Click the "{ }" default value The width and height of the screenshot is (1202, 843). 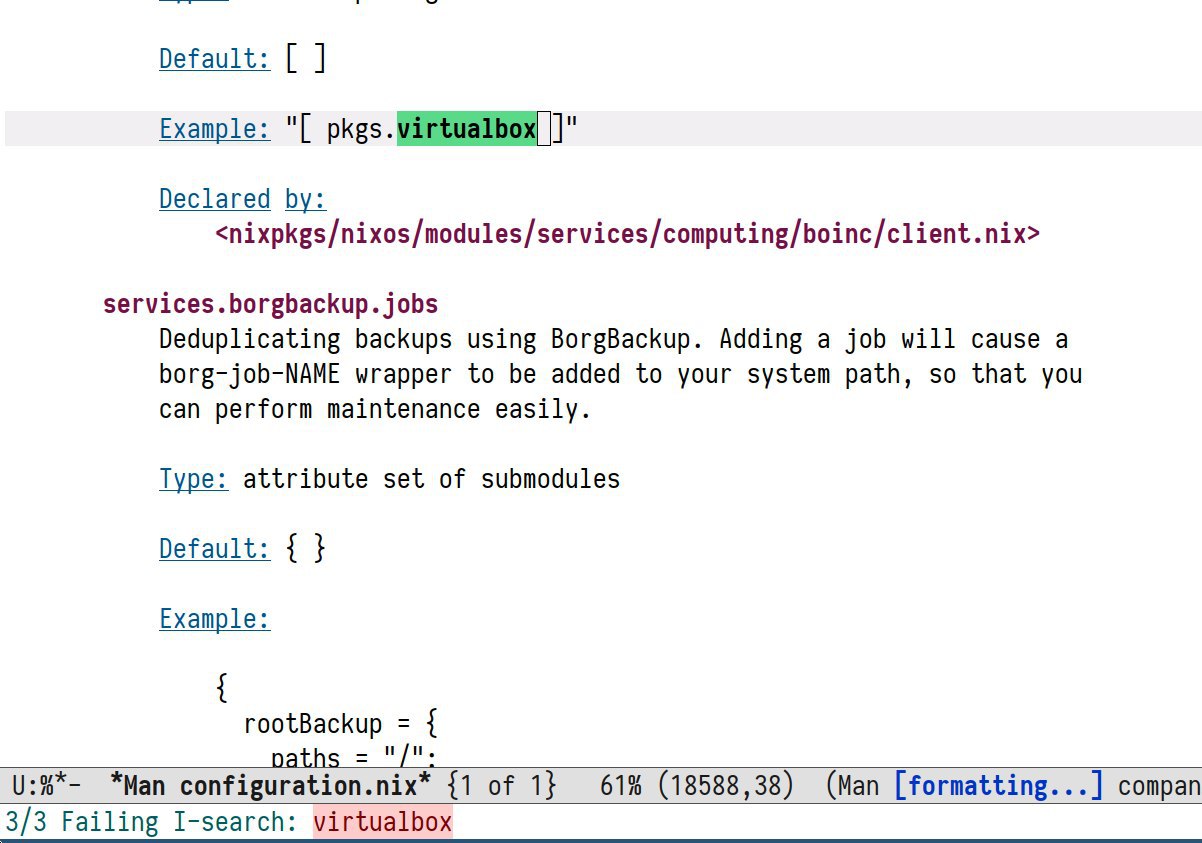306,549
